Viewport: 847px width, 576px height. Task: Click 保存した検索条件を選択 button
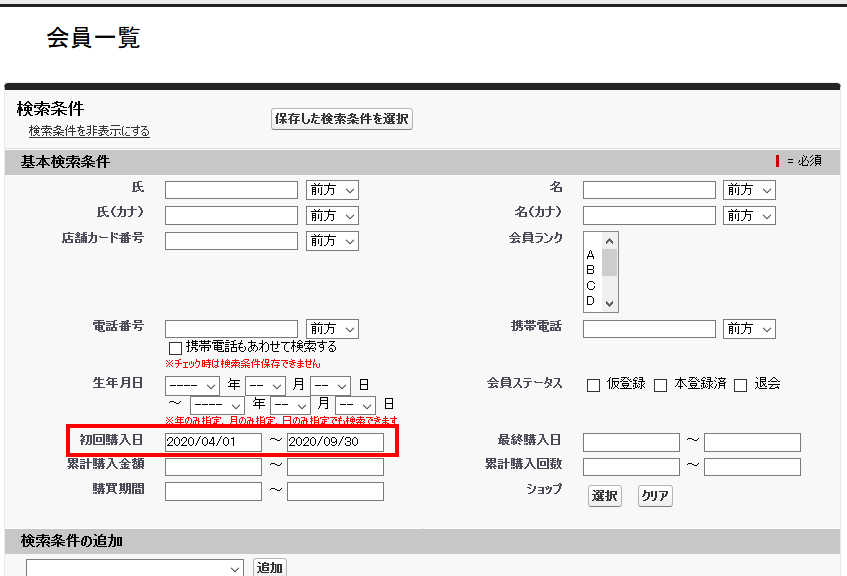click(342, 119)
